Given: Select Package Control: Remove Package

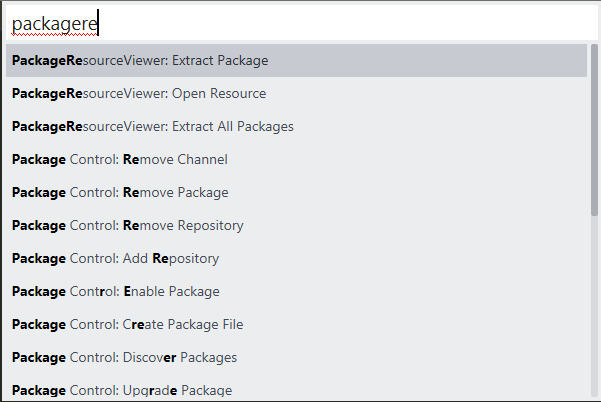Looking at the screenshot, I should [120, 192].
